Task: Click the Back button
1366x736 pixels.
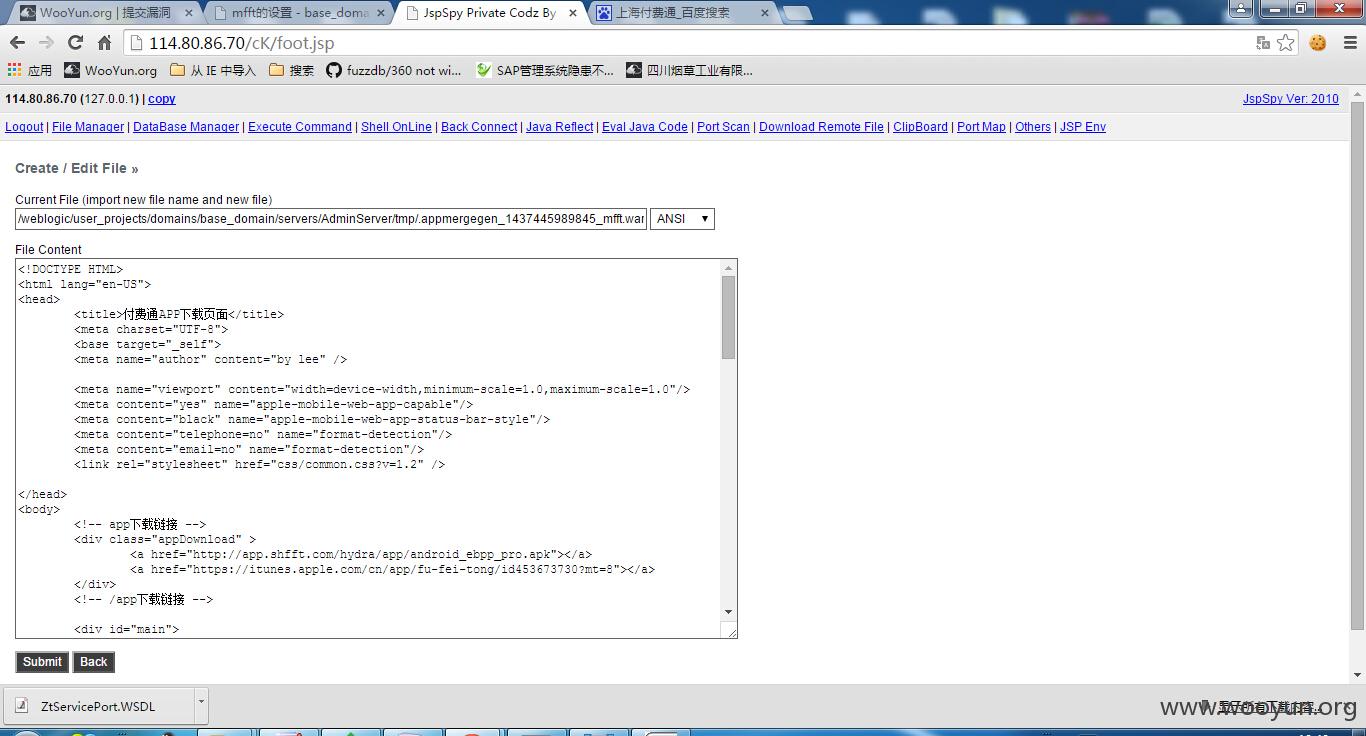Action: [x=94, y=662]
